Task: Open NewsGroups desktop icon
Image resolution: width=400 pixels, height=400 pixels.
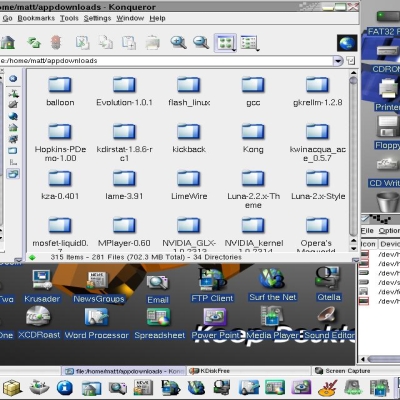Action: coord(98,286)
